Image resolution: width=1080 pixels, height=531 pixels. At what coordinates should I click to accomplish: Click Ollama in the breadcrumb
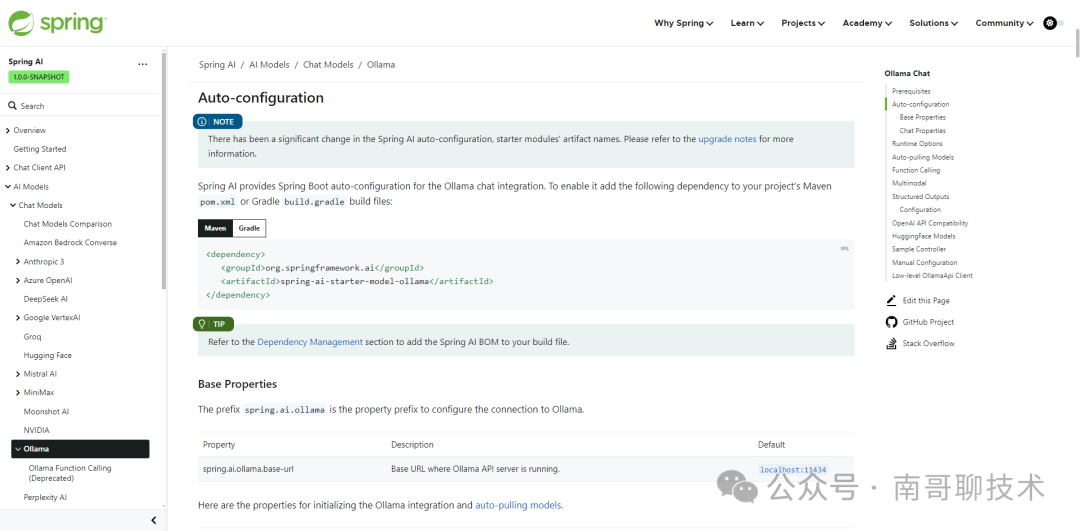[x=381, y=65]
